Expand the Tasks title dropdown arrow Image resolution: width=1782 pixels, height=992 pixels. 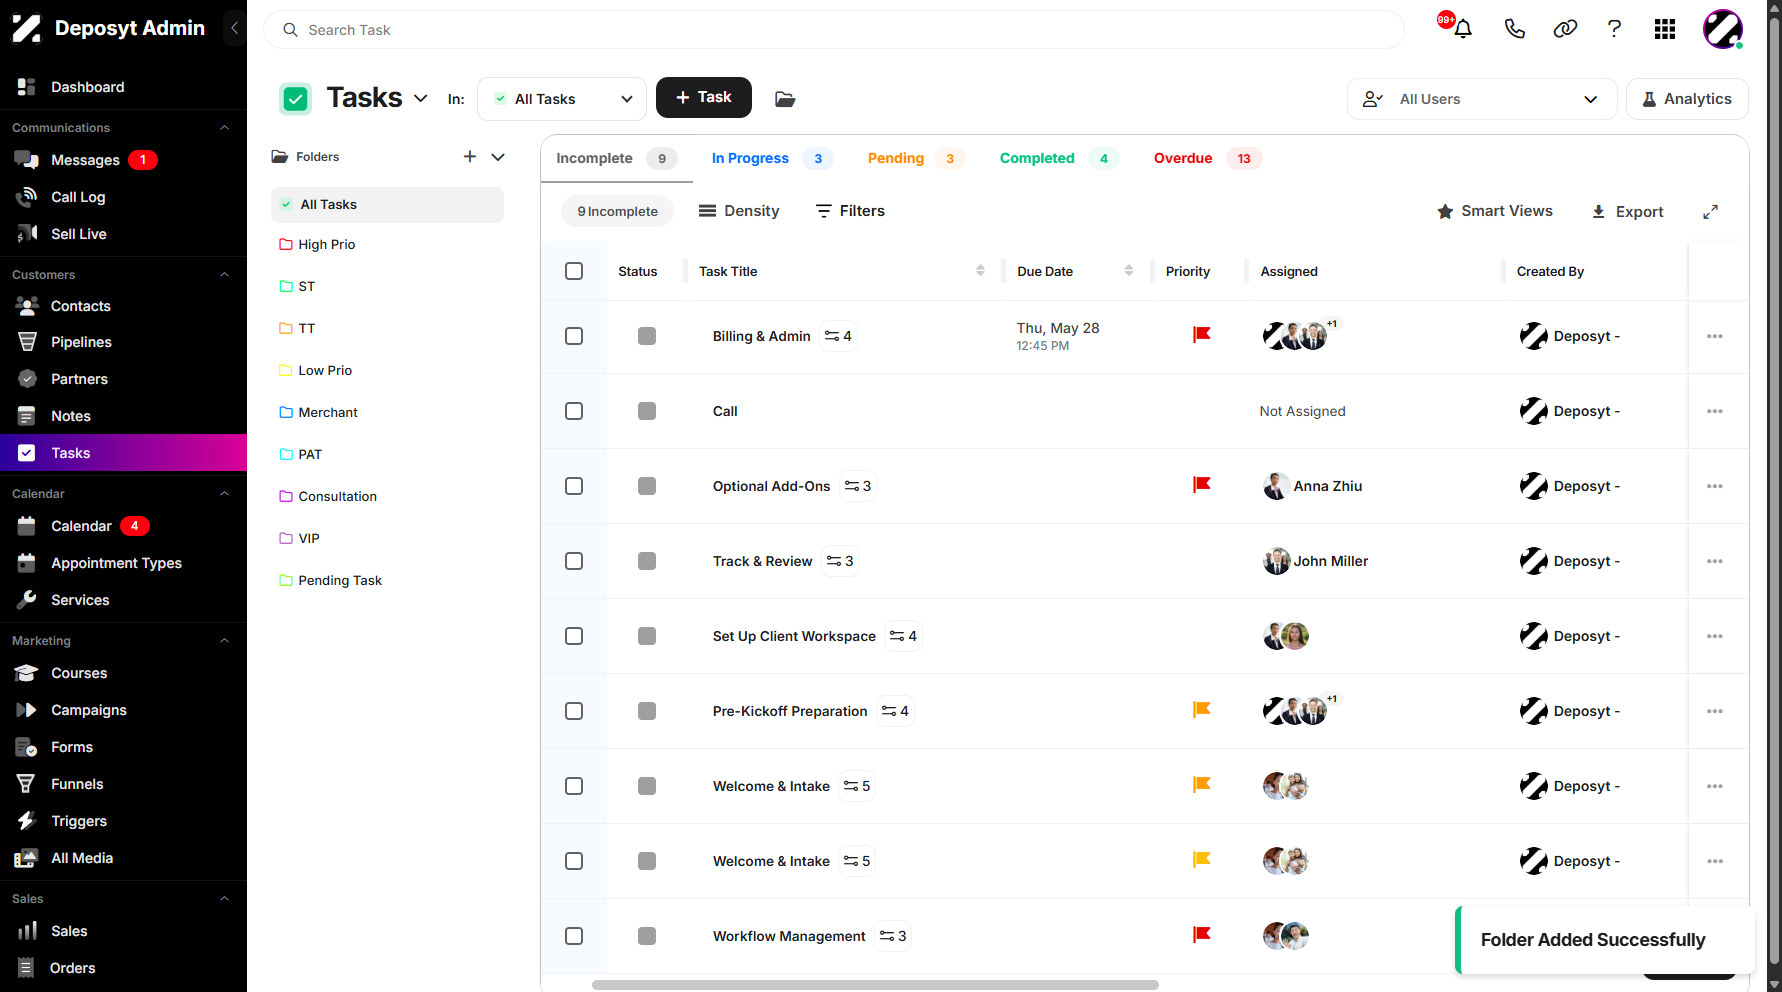coord(421,98)
